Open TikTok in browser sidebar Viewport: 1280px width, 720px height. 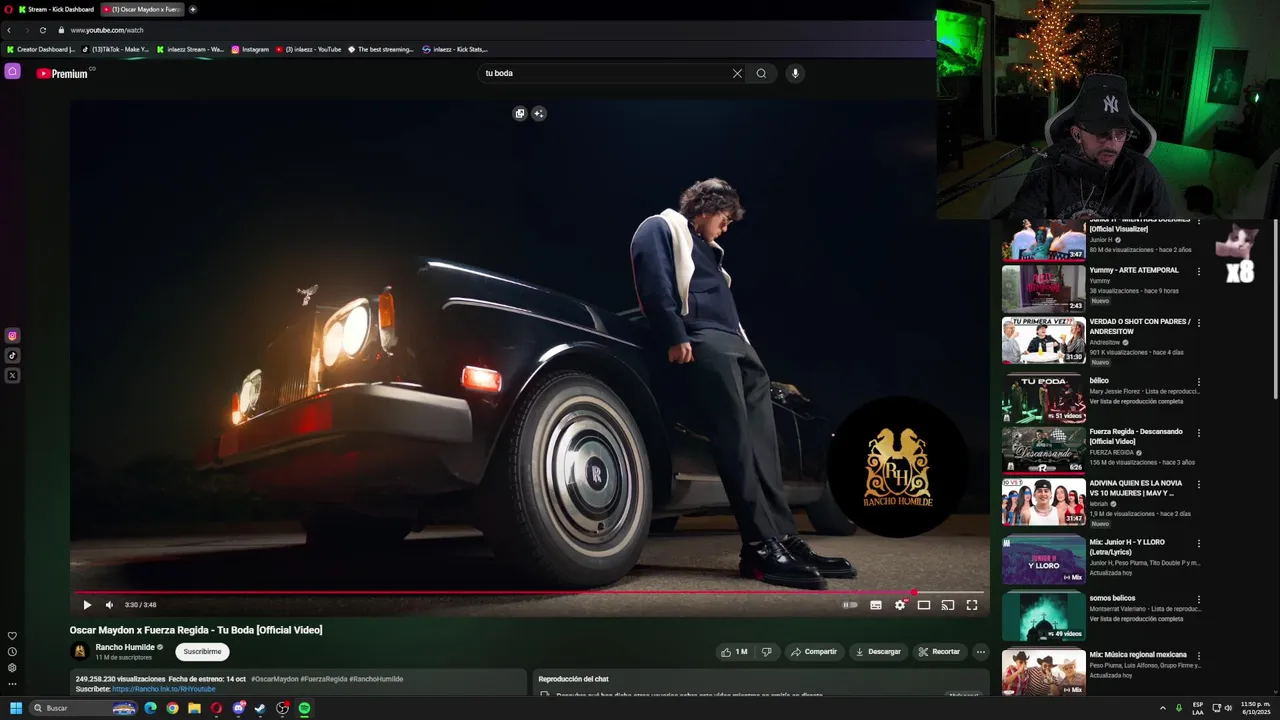(12, 355)
